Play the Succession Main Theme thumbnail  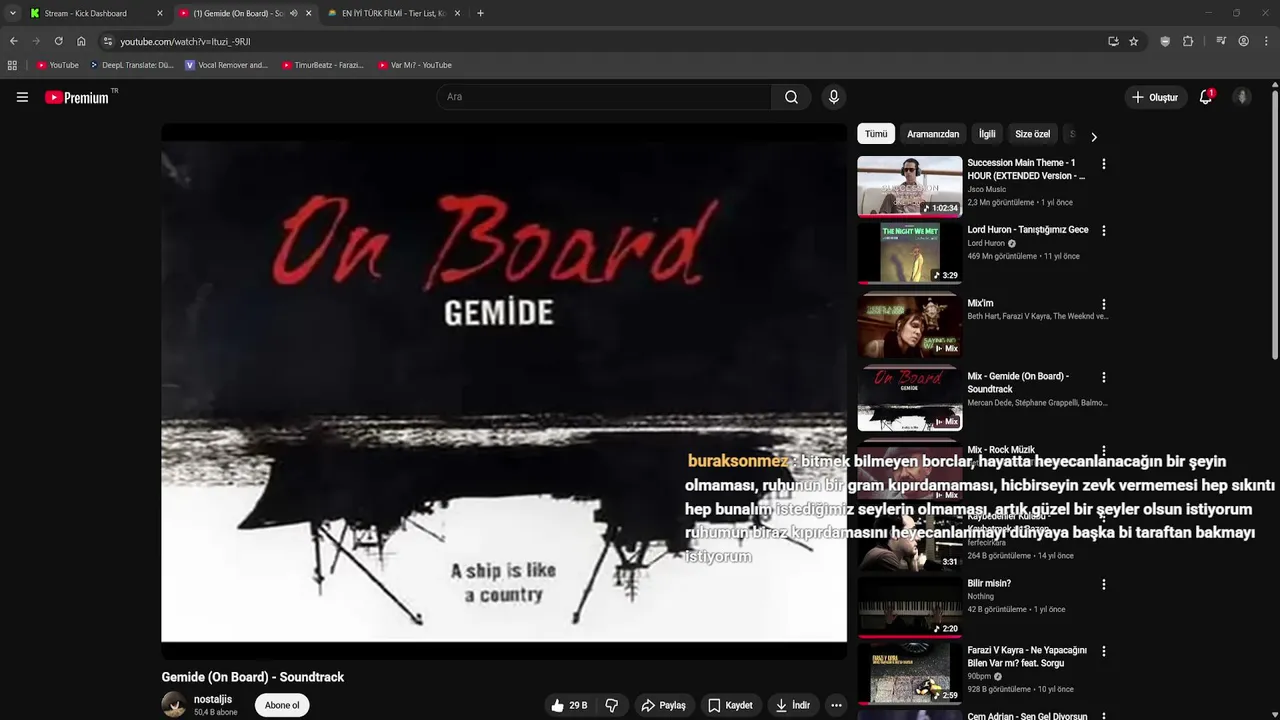[x=909, y=186]
